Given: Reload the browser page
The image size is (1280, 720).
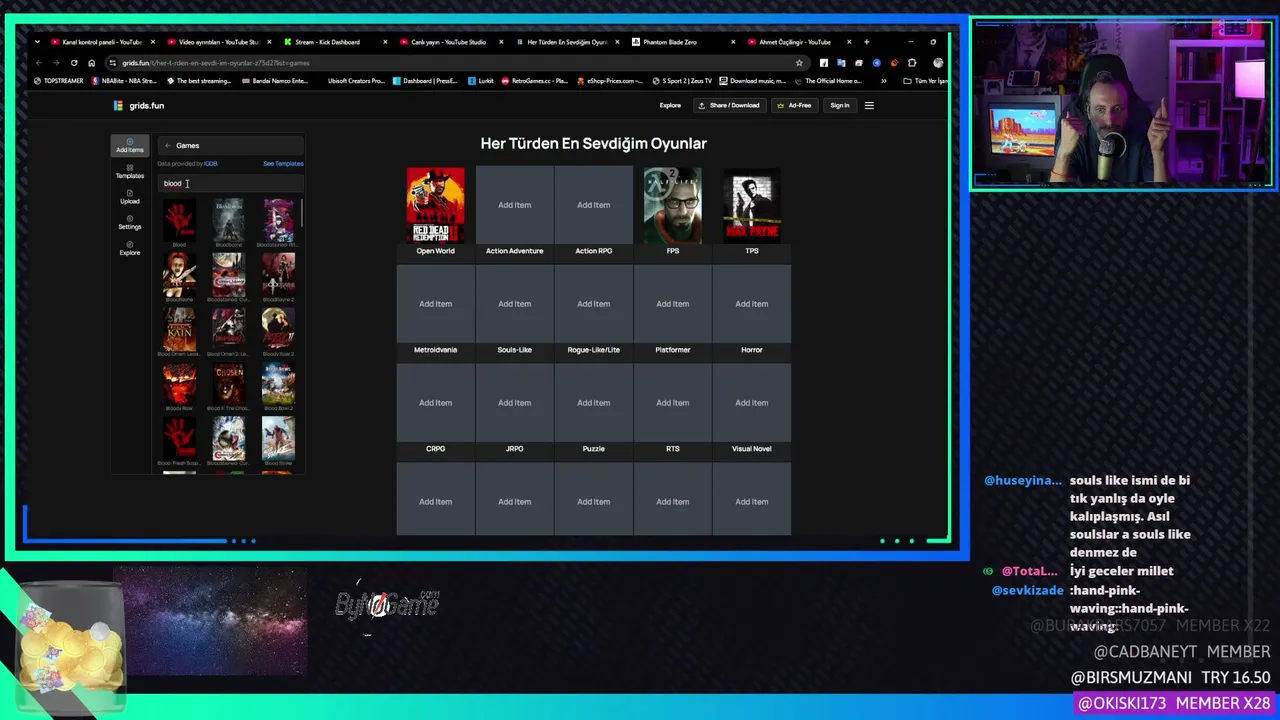Looking at the screenshot, I should [74, 63].
